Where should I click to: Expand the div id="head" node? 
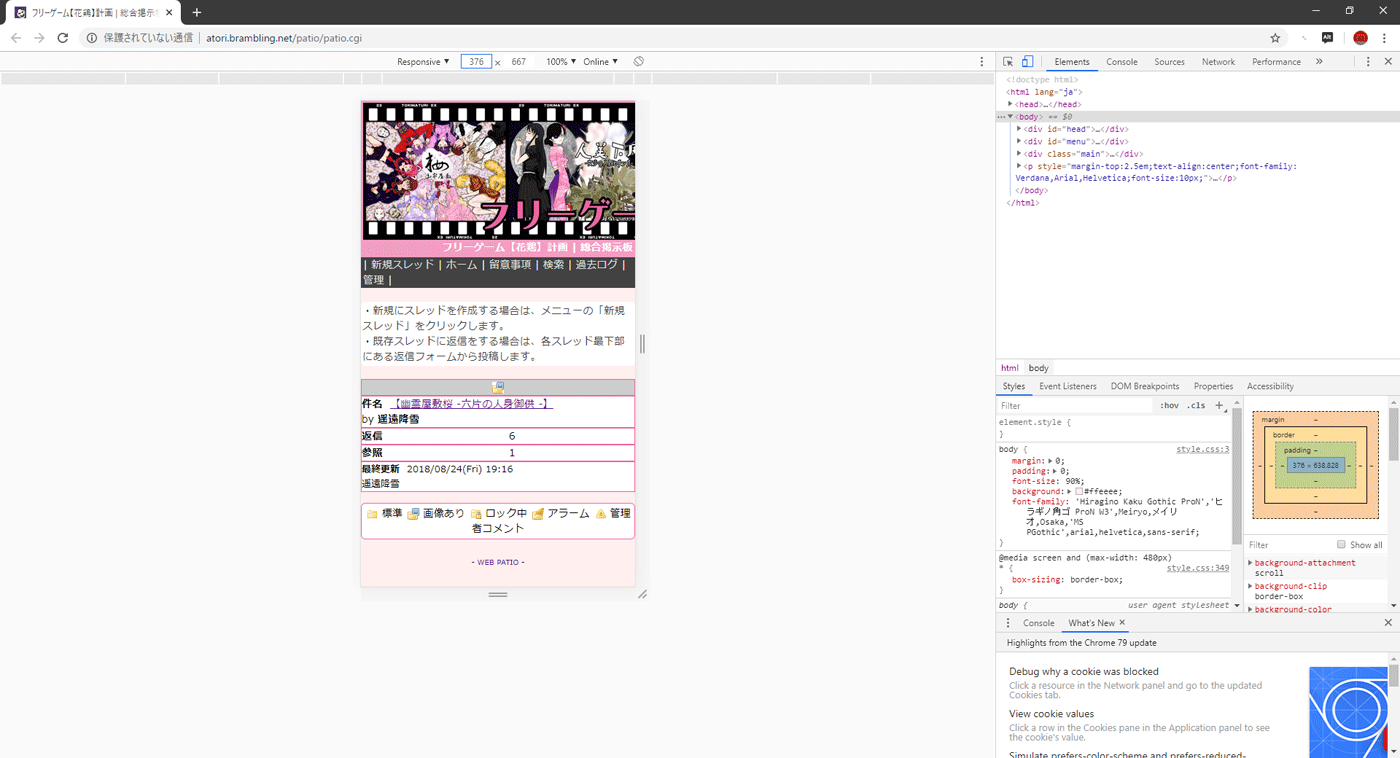1019,129
